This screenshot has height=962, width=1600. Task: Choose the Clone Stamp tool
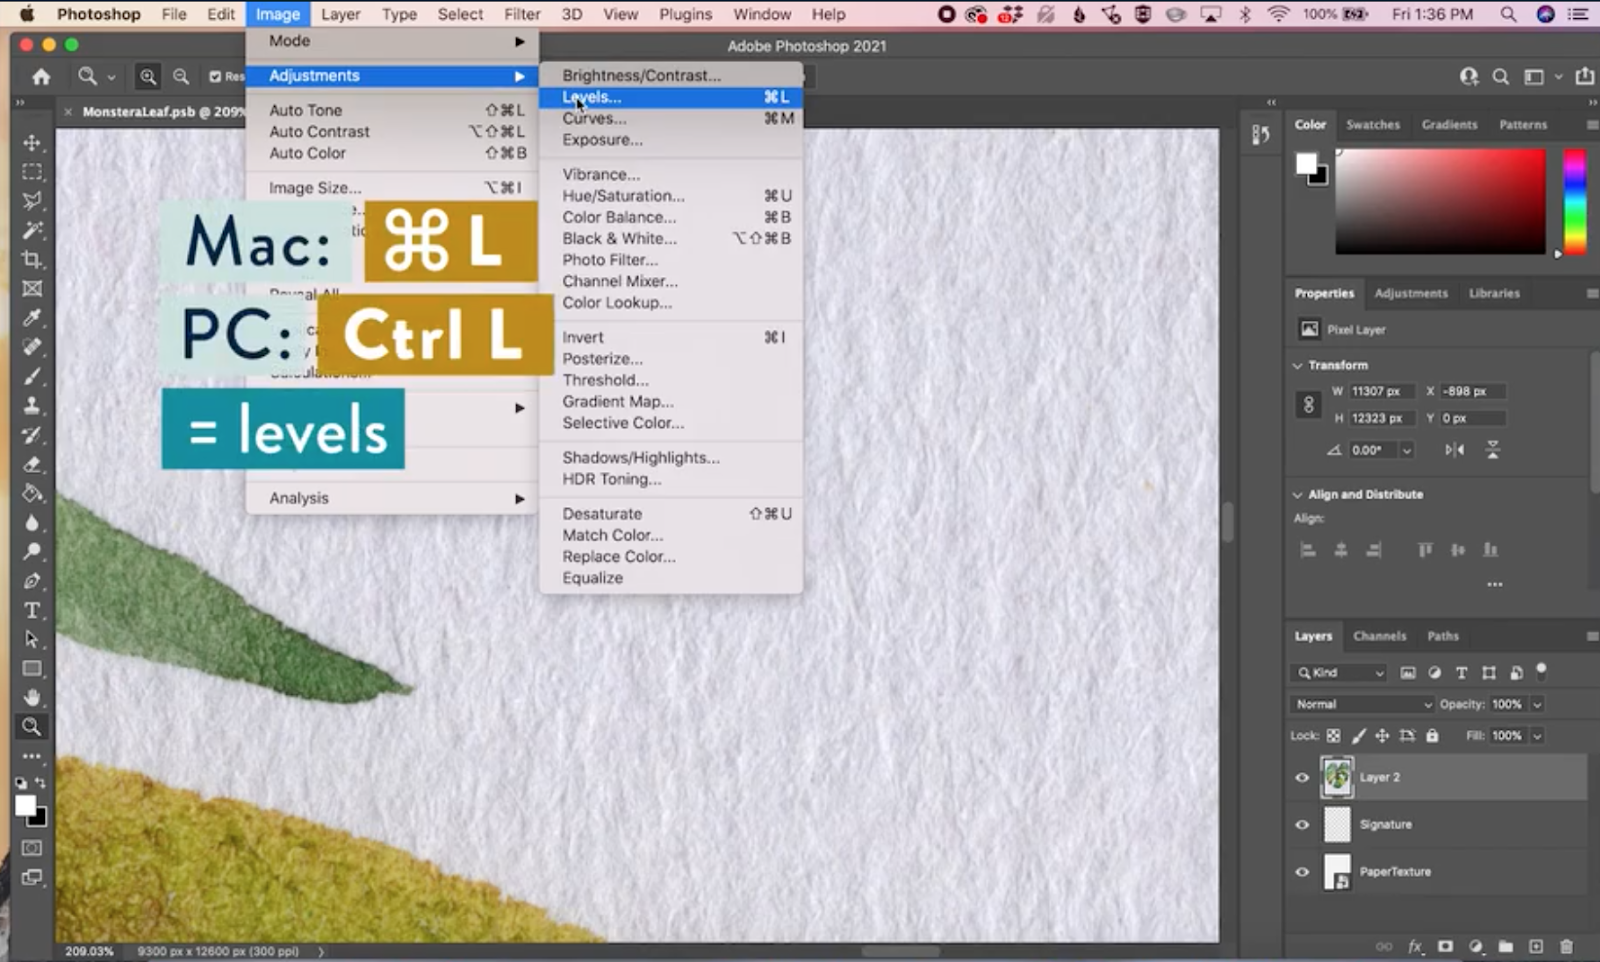pos(32,405)
